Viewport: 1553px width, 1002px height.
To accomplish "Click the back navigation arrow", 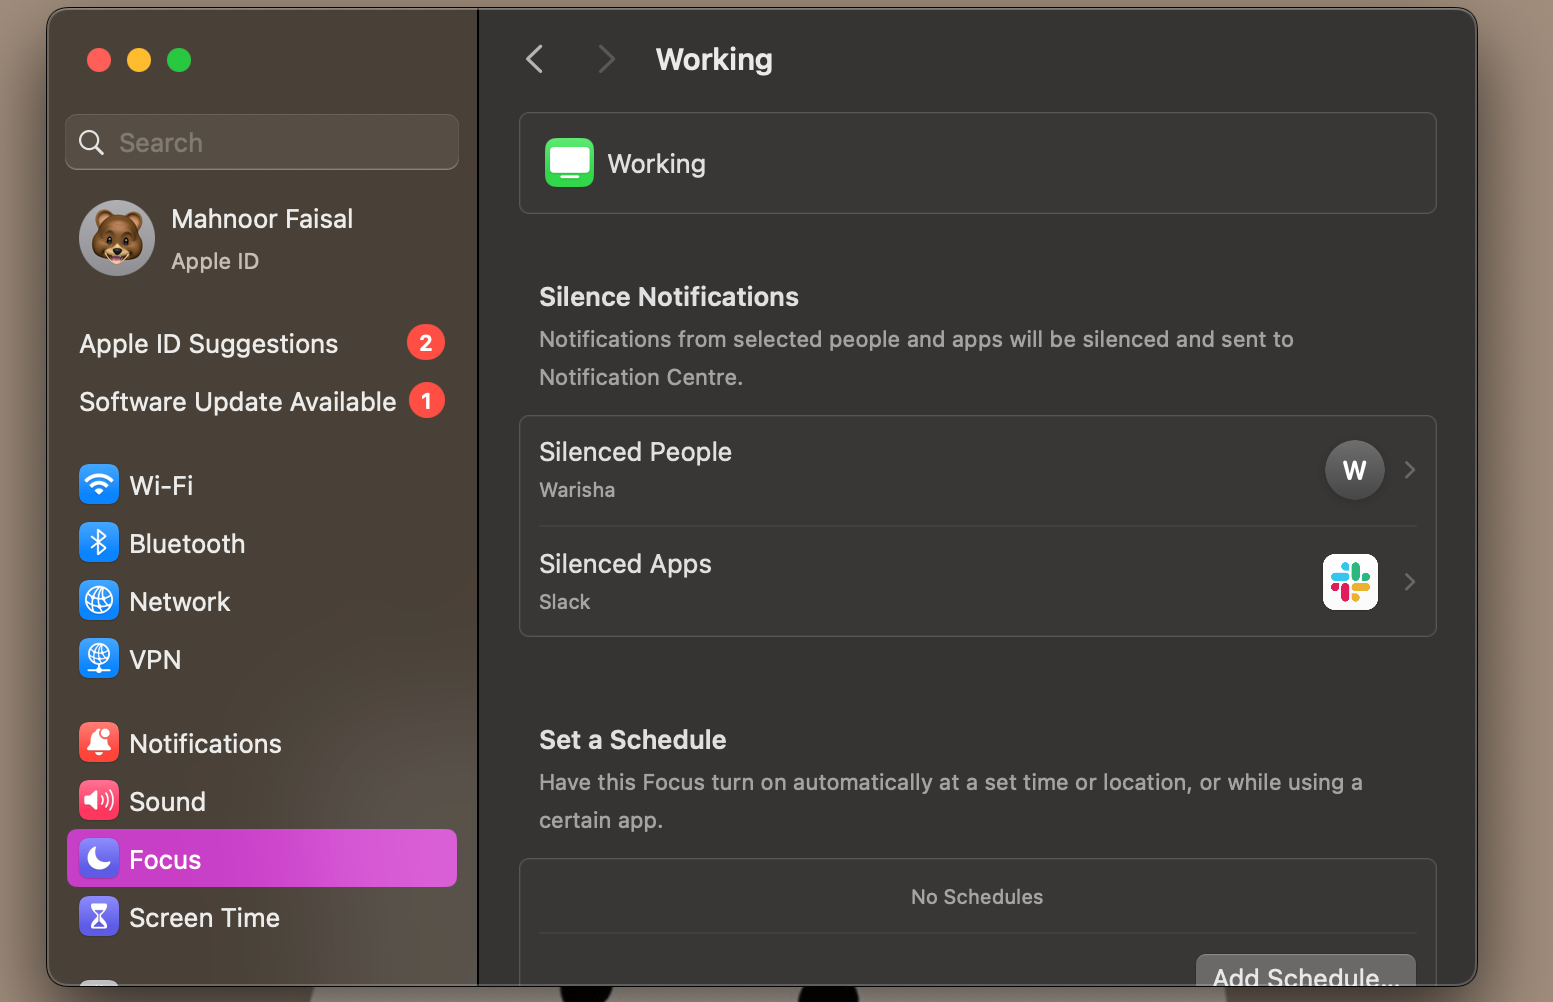I will pos(533,59).
